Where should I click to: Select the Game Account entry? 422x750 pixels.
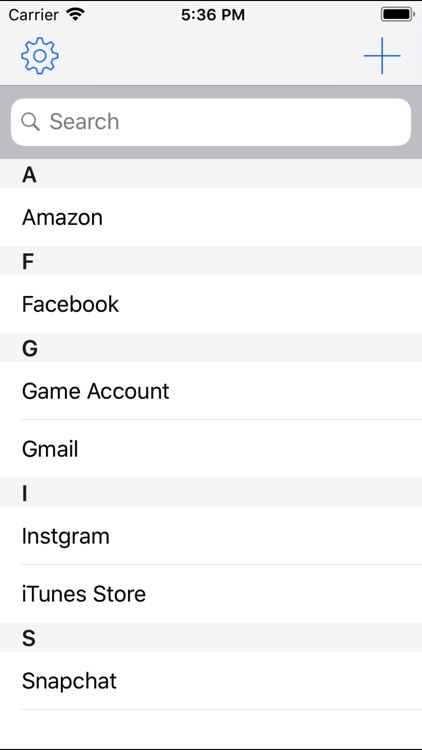click(x=211, y=391)
